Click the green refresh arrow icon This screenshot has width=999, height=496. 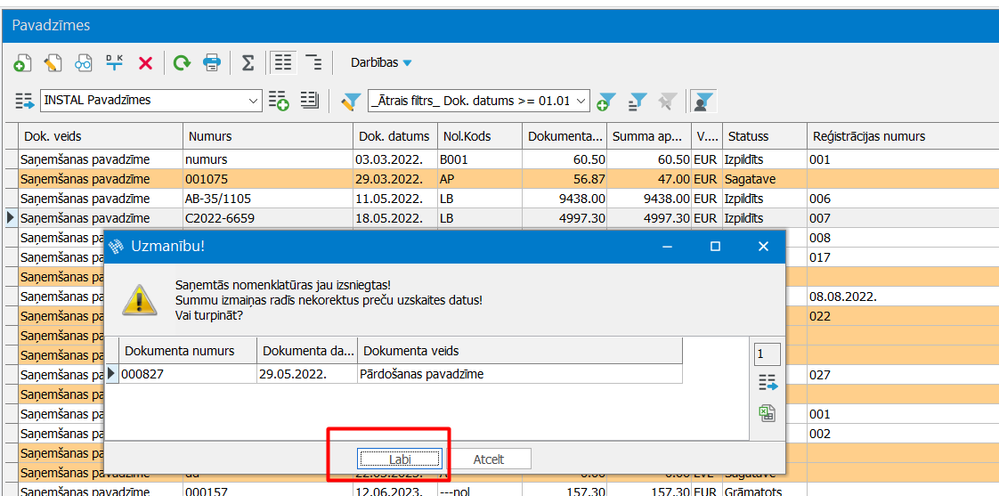pyautogui.click(x=181, y=63)
